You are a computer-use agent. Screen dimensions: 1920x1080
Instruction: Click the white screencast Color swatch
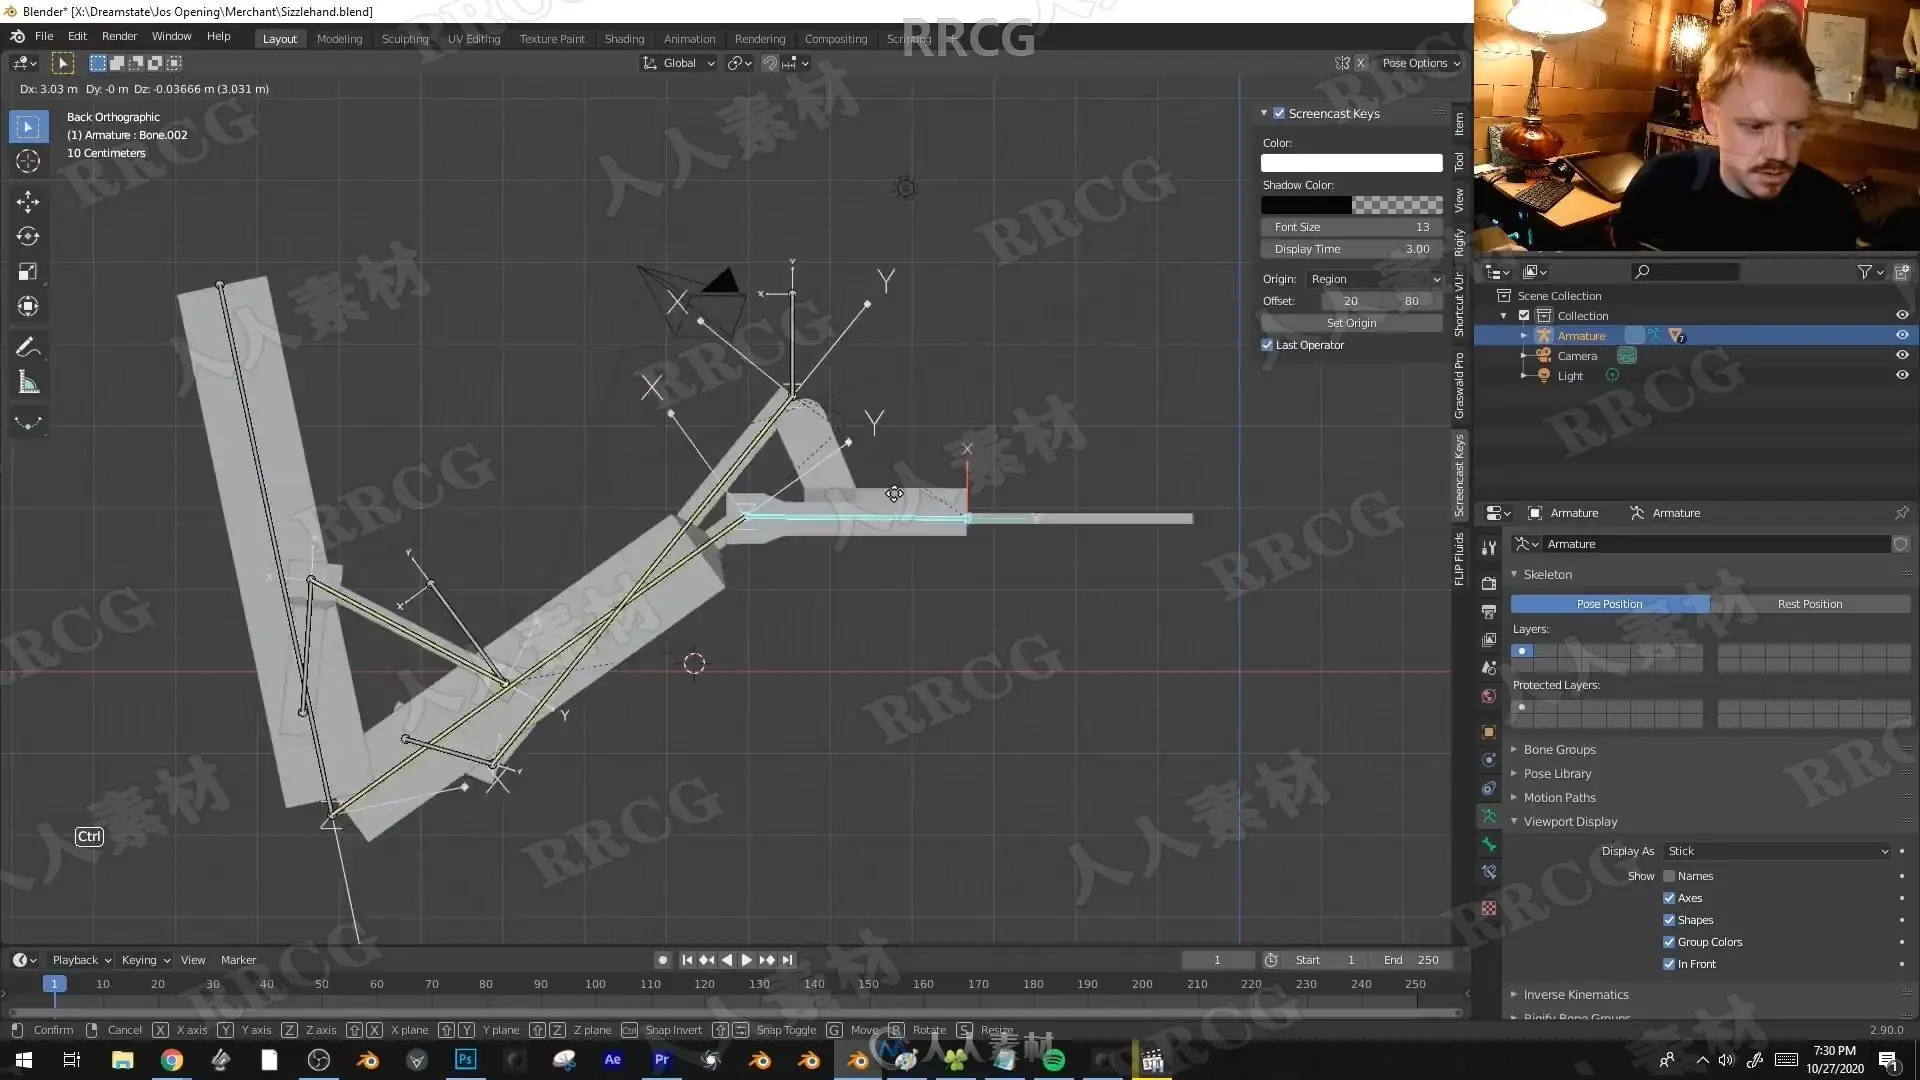point(1351,163)
